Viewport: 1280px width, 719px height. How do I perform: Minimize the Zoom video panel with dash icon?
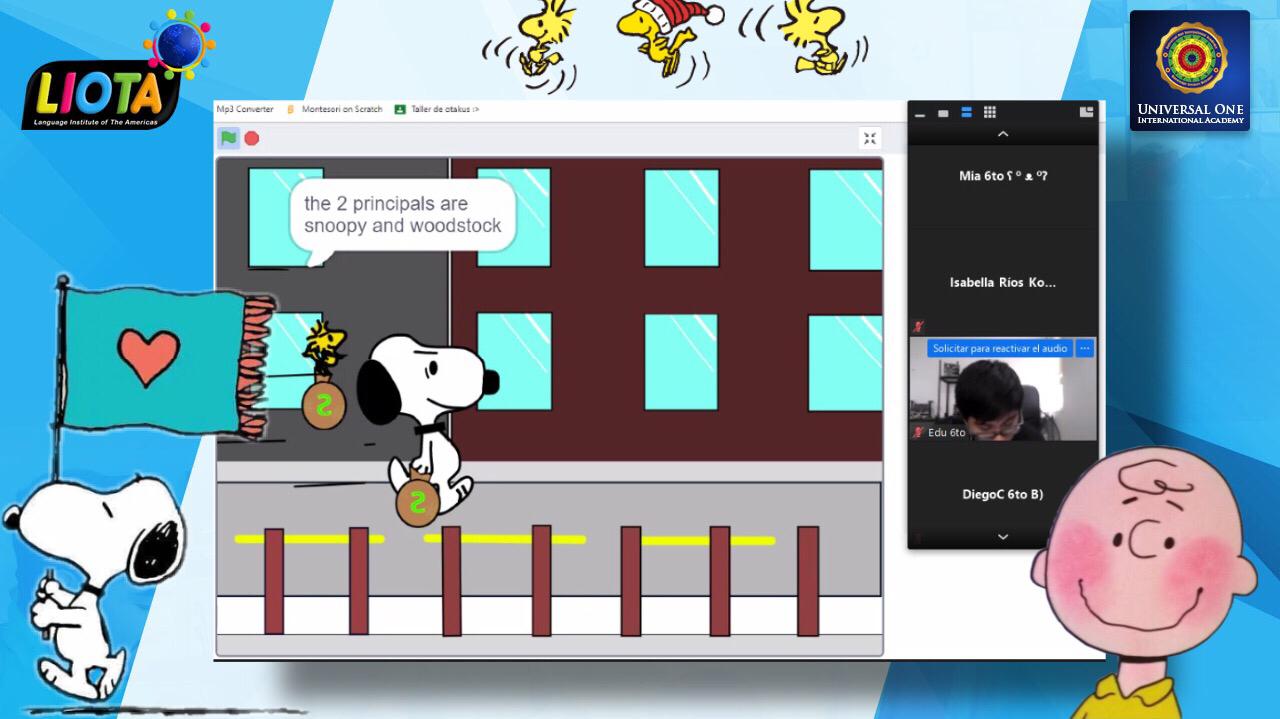pyautogui.click(x=920, y=113)
